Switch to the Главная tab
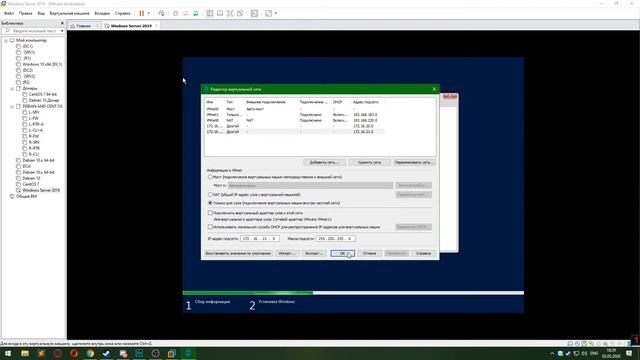 84,26
